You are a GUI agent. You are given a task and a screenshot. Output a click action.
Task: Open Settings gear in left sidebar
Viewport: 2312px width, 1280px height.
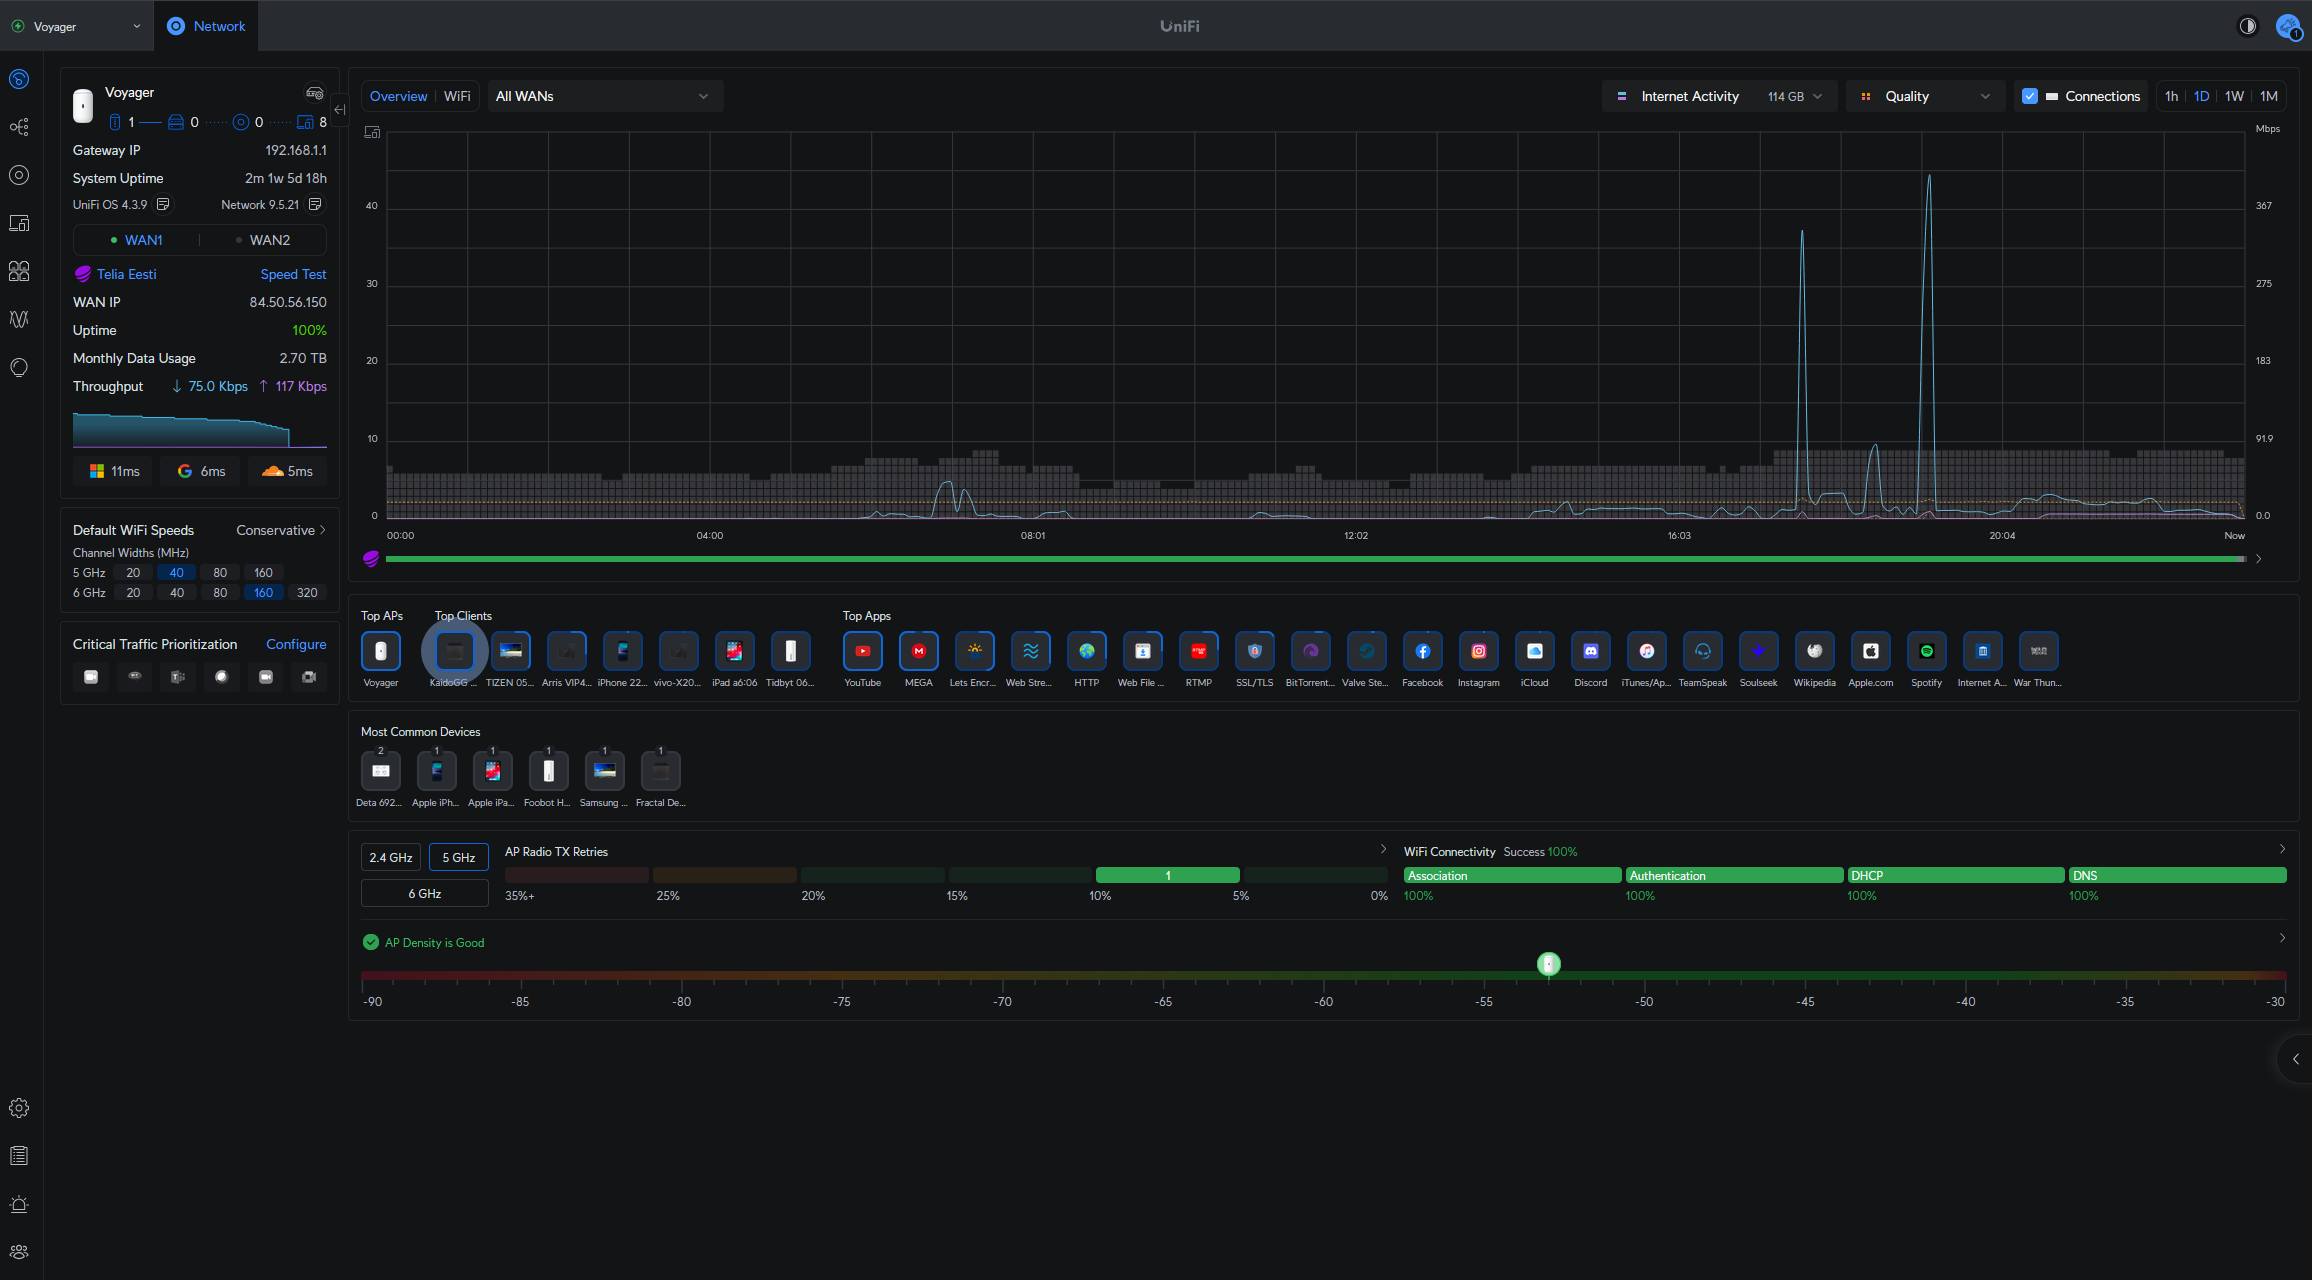tap(19, 1108)
